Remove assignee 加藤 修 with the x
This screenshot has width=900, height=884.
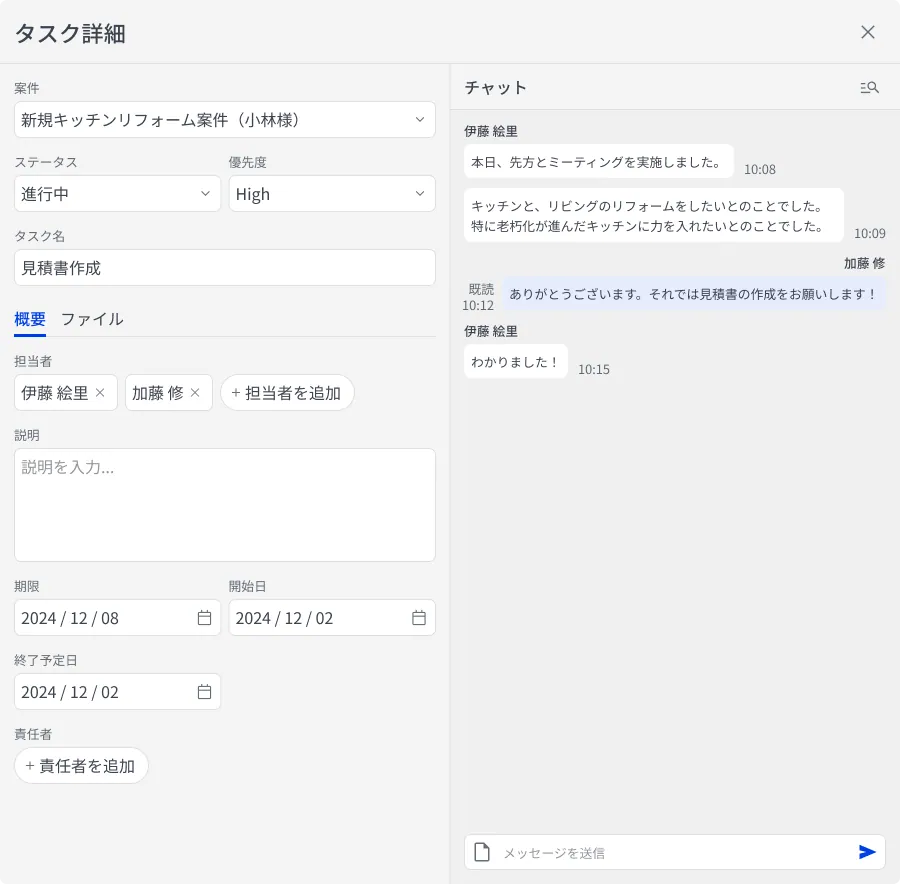click(195, 393)
